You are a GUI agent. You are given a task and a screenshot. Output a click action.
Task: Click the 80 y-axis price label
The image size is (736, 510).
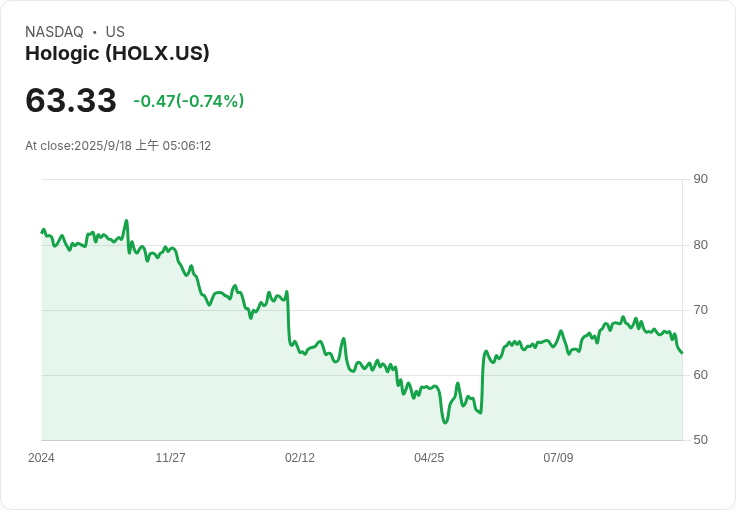click(x=700, y=245)
